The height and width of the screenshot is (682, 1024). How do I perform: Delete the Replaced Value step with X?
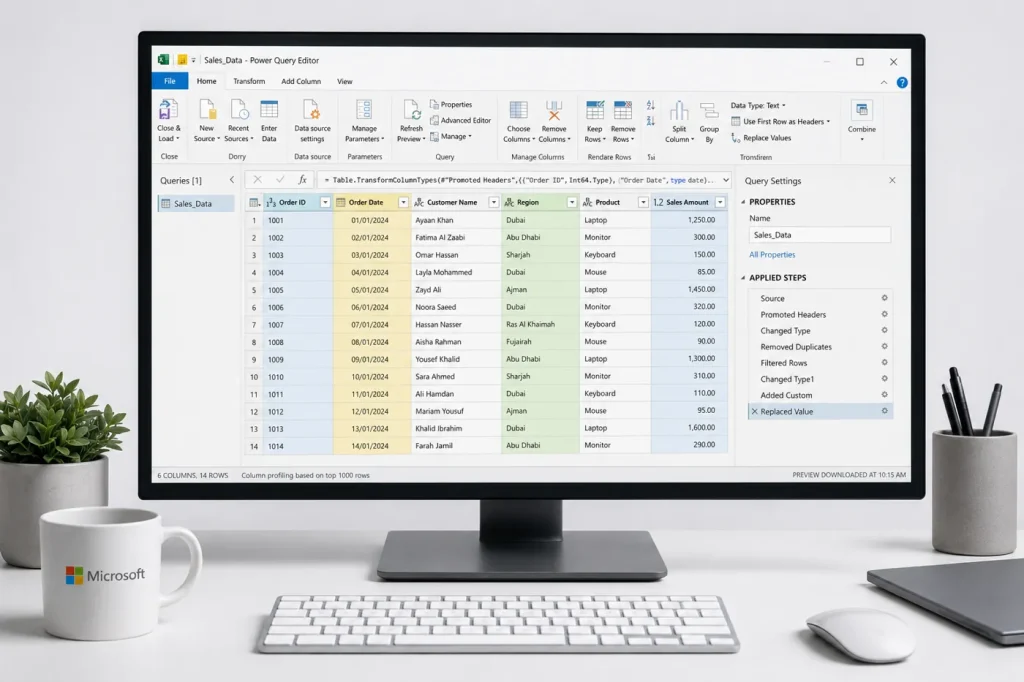pyautogui.click(x=754, y=412)
